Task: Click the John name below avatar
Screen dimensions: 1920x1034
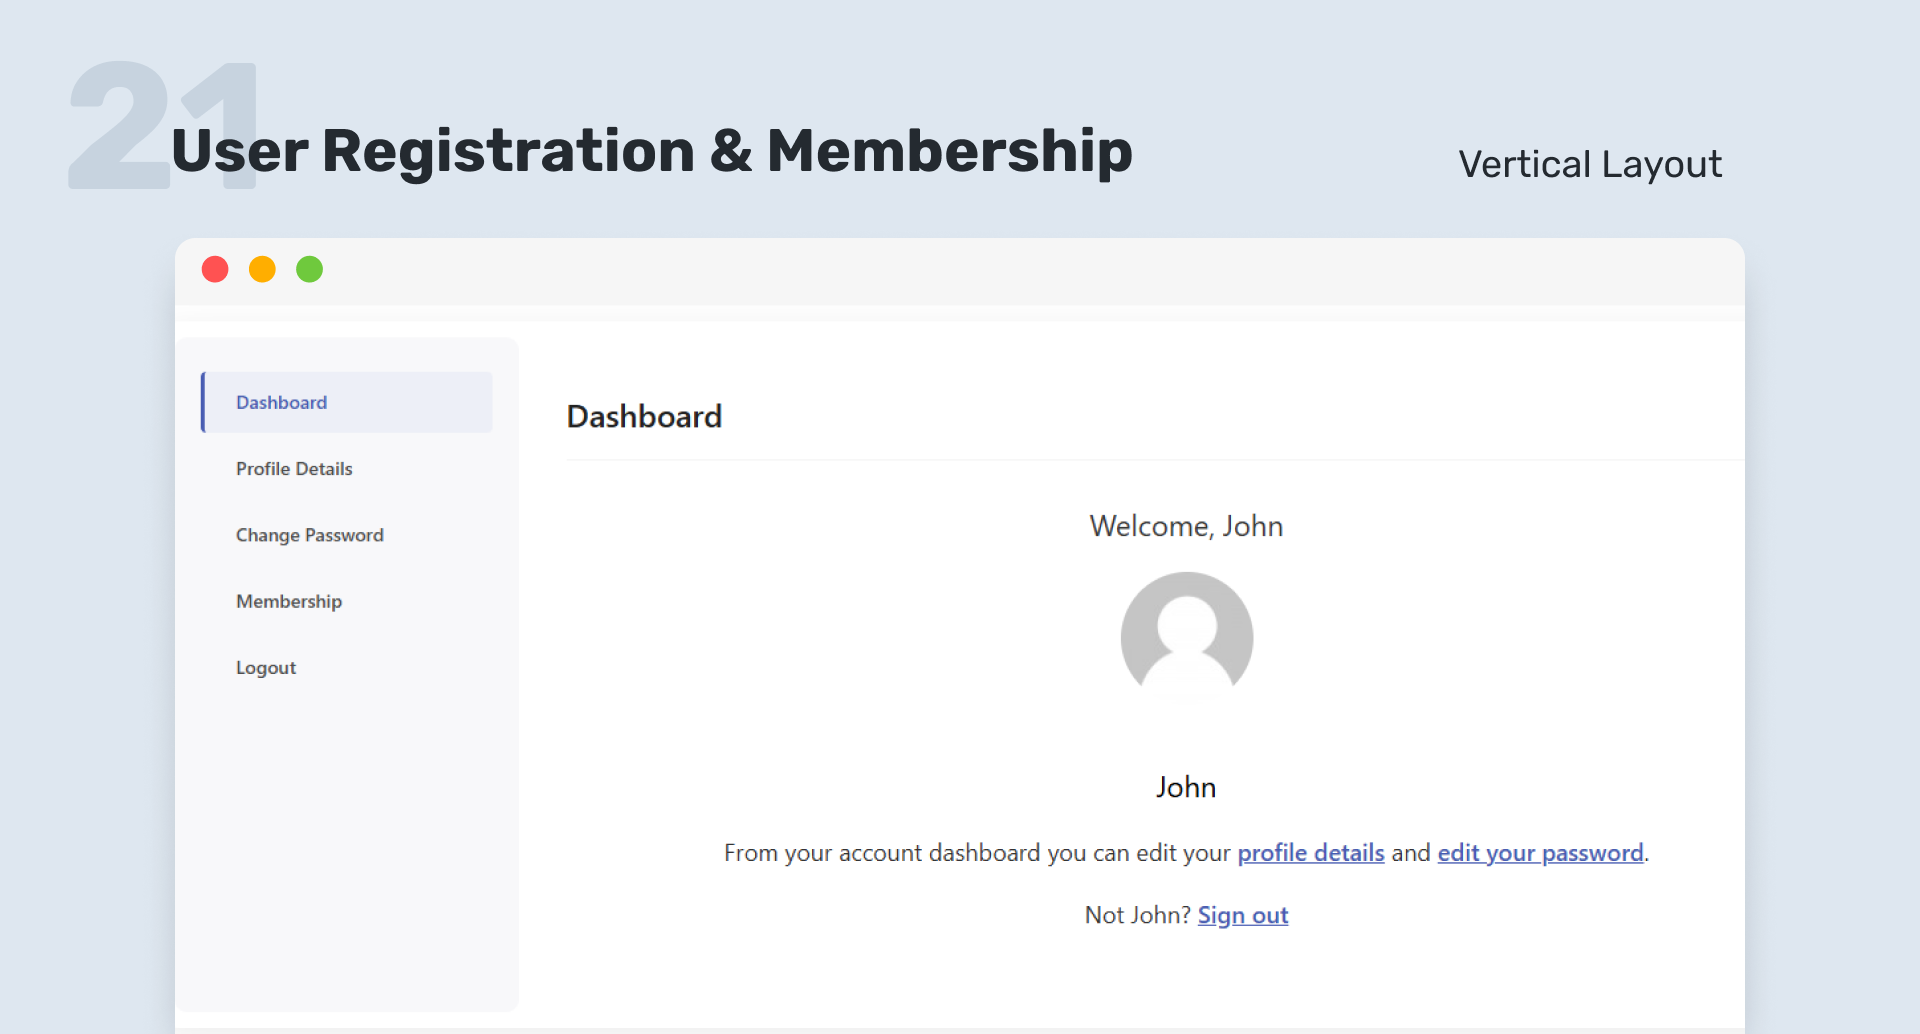Action: 1186,787
